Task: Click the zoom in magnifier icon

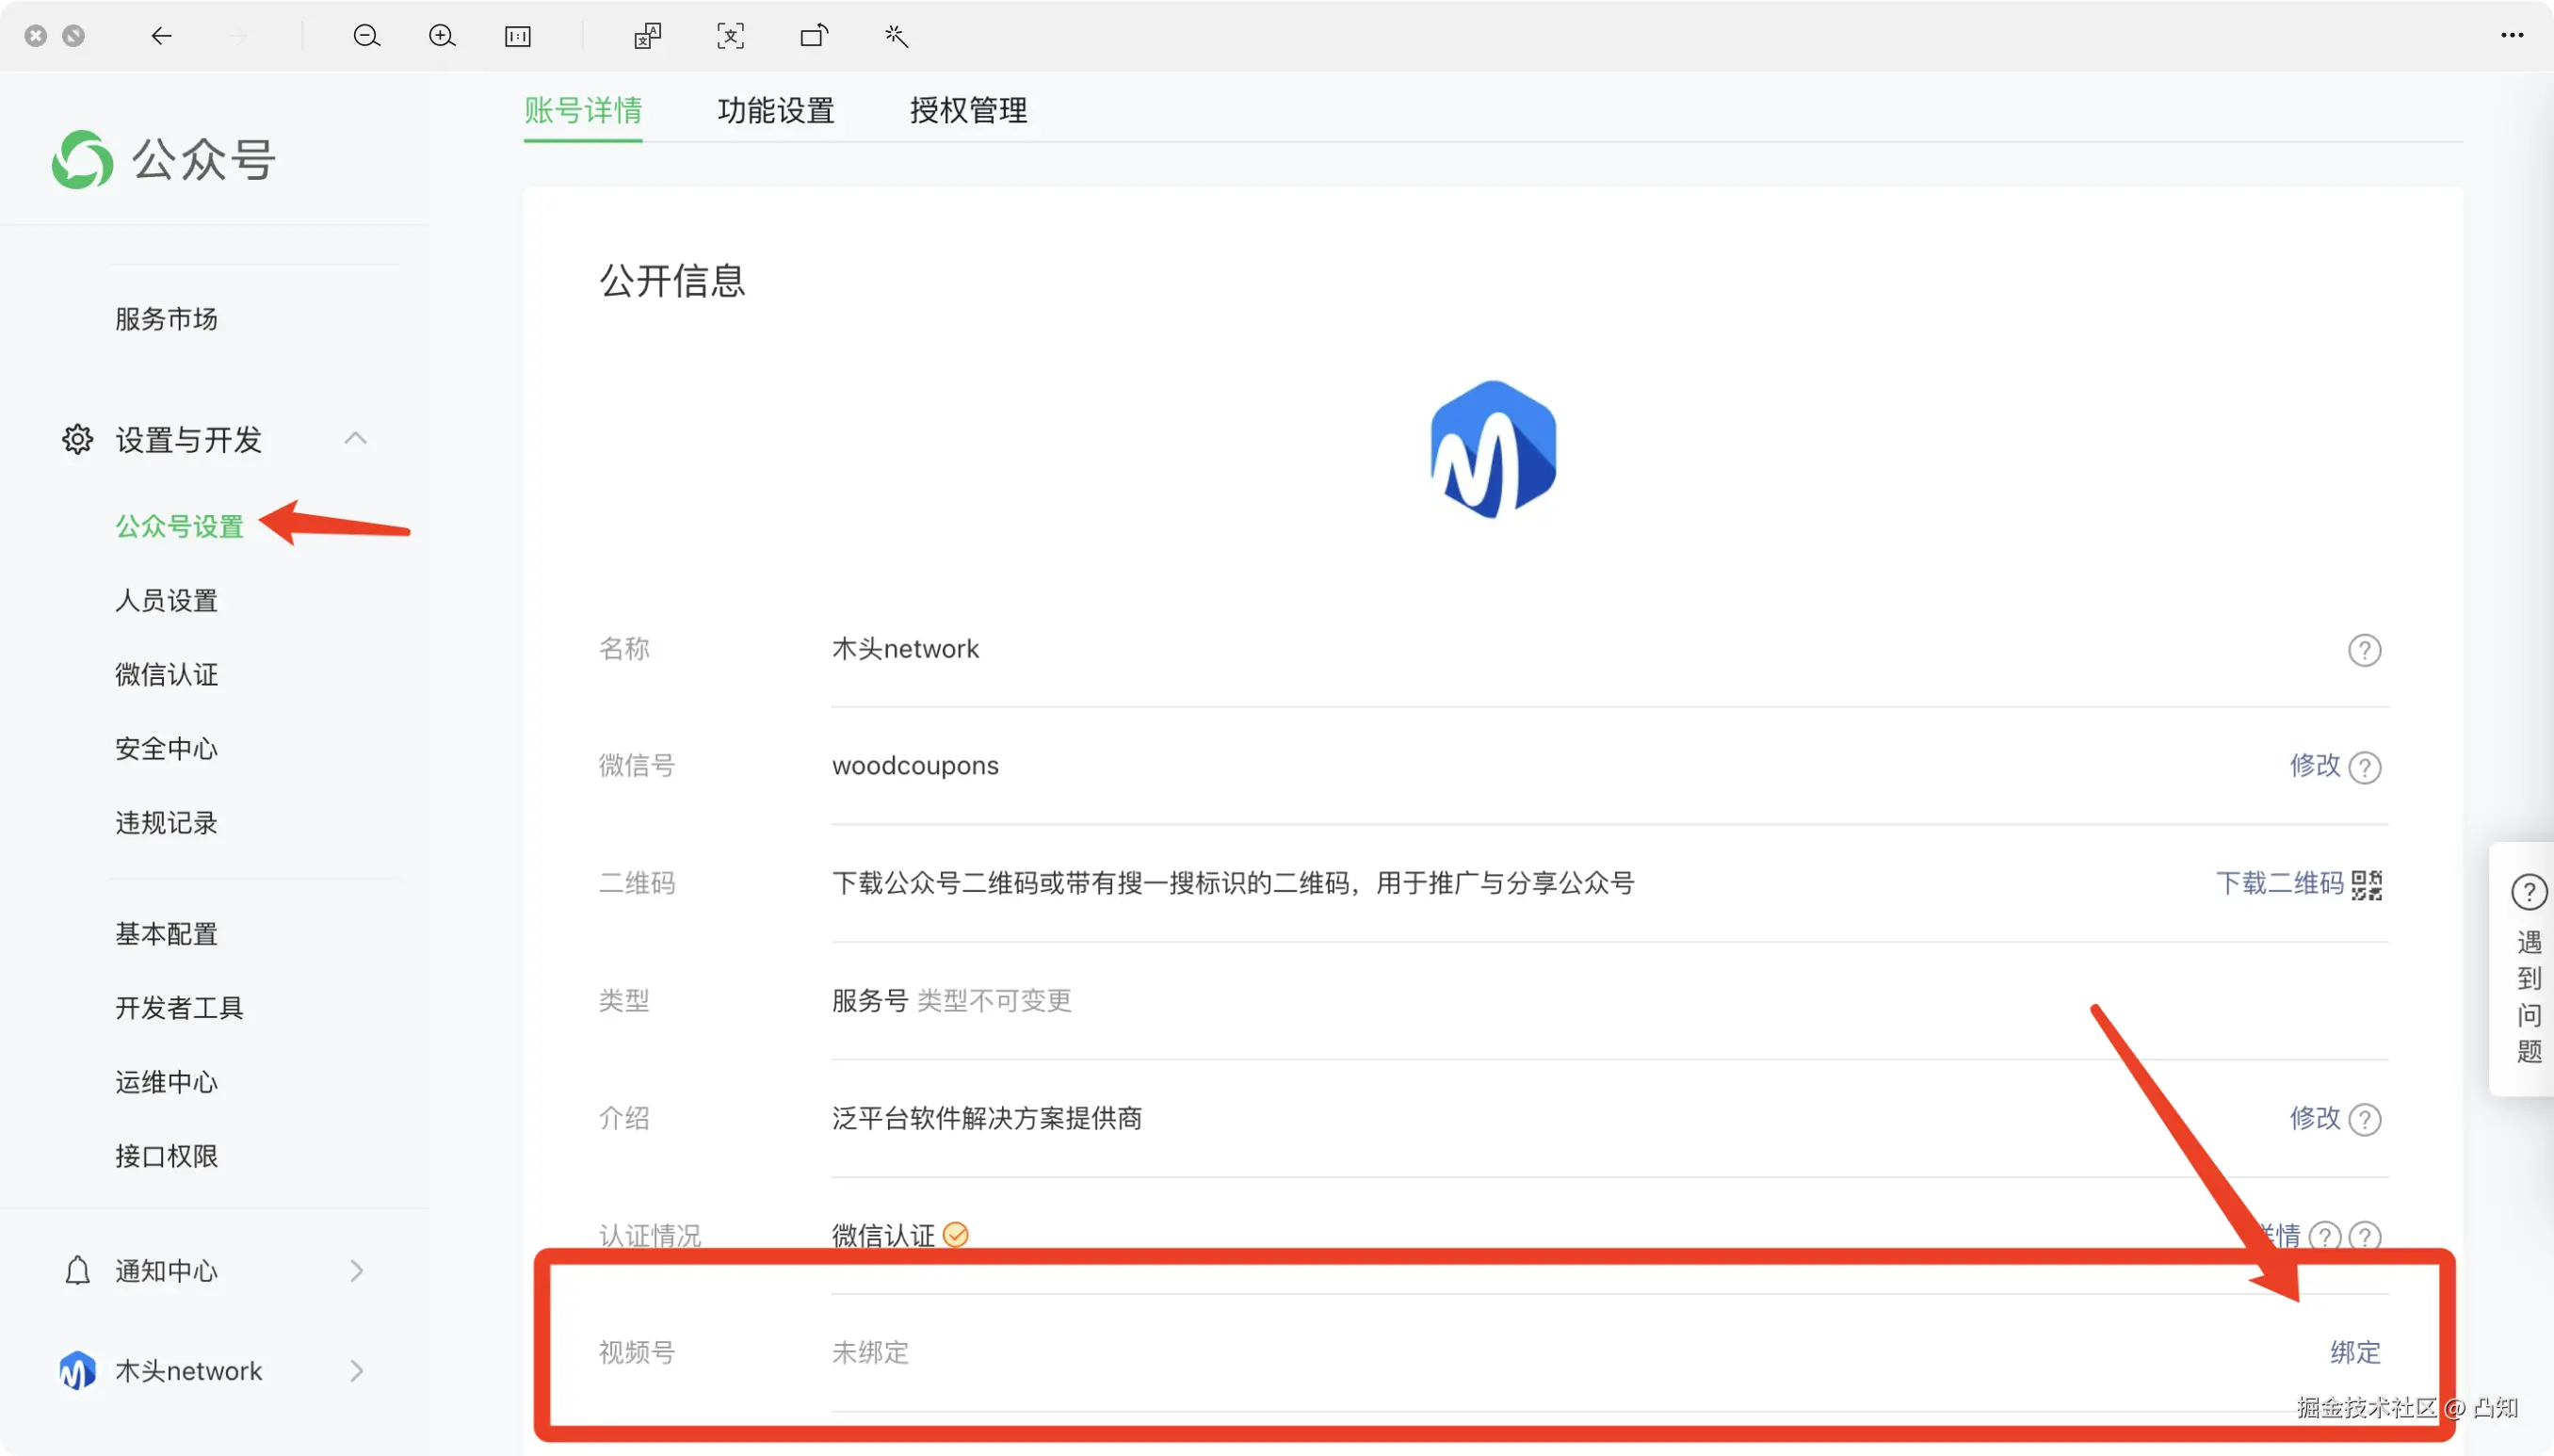Action: point(441,37)
